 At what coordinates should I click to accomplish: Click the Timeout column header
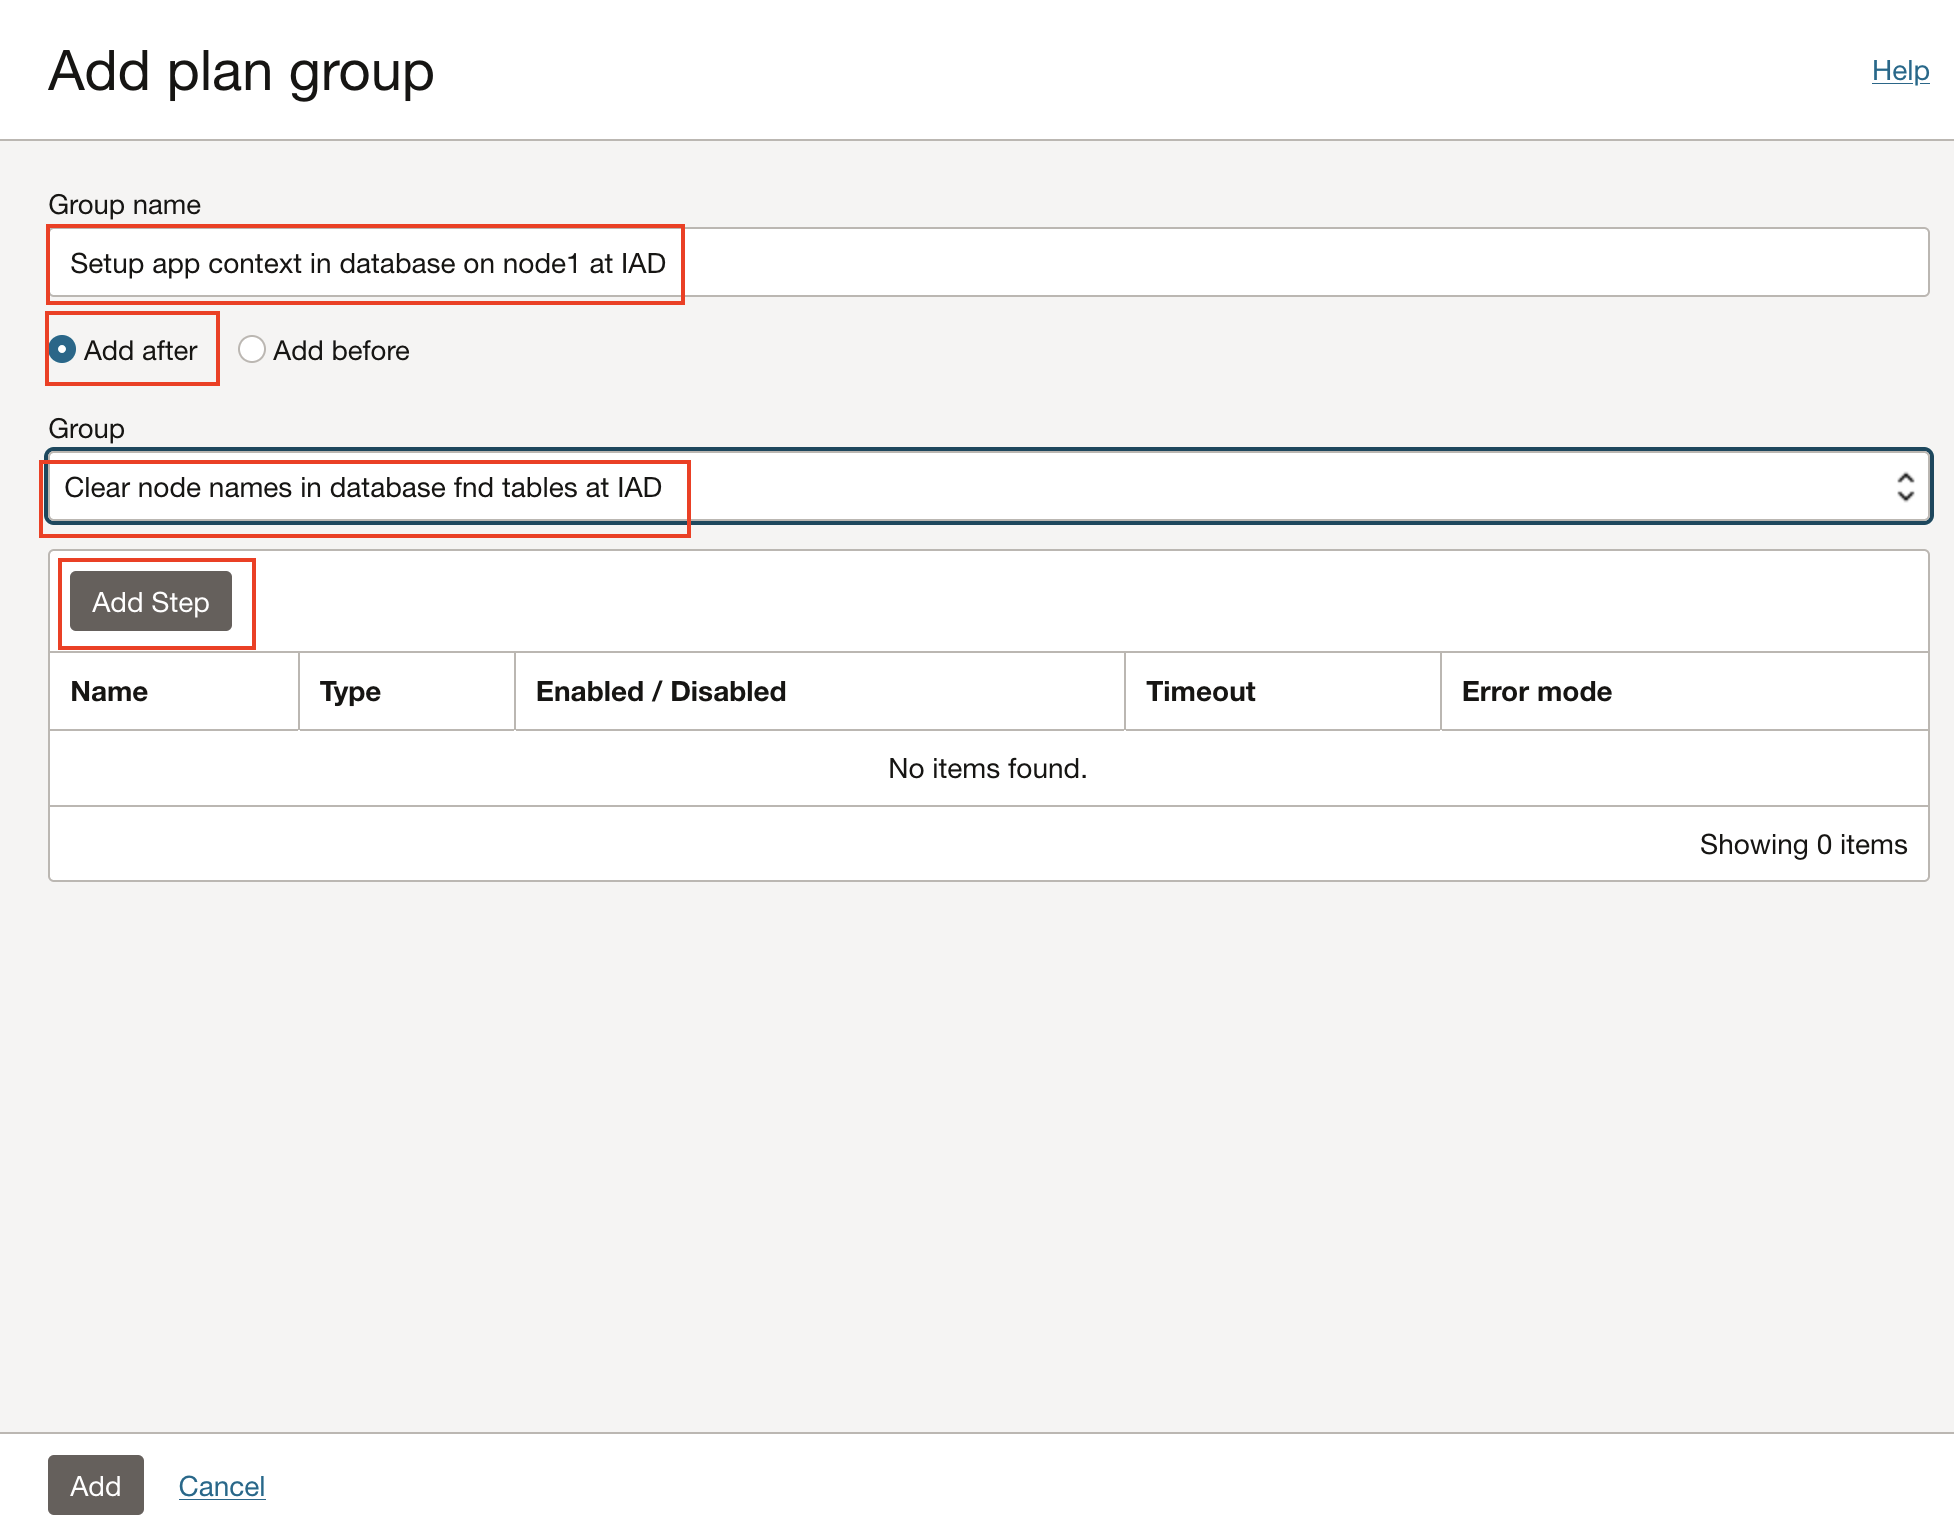pos(1200,692)
